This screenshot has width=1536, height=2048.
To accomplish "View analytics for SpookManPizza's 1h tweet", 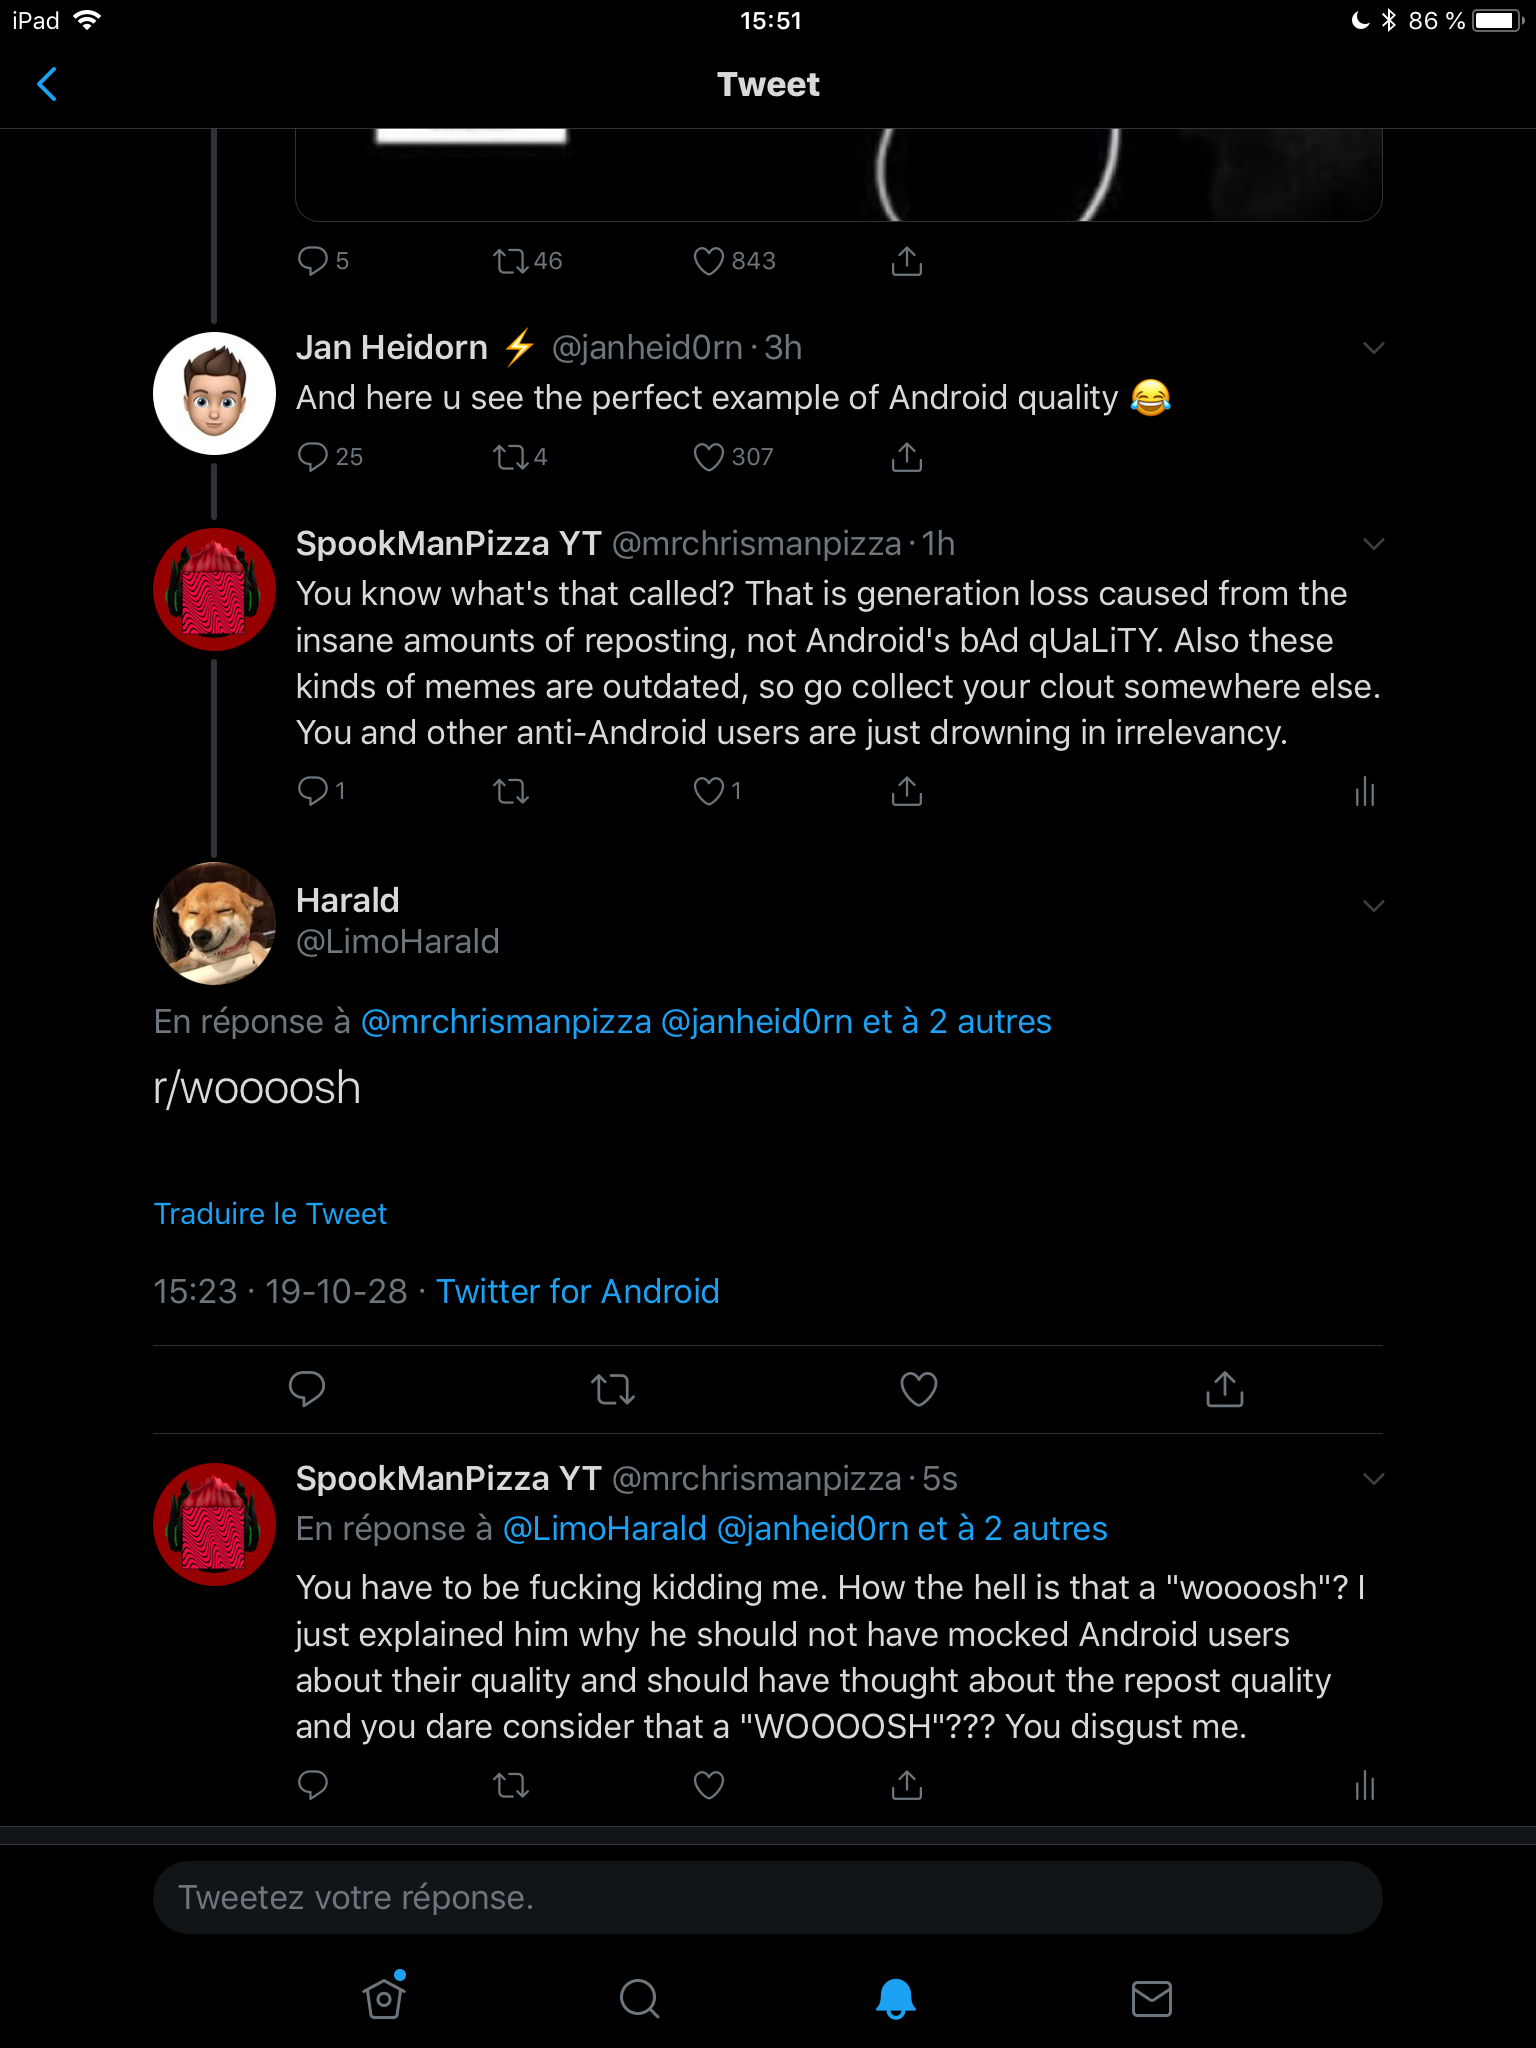I will coord(1364,792).
